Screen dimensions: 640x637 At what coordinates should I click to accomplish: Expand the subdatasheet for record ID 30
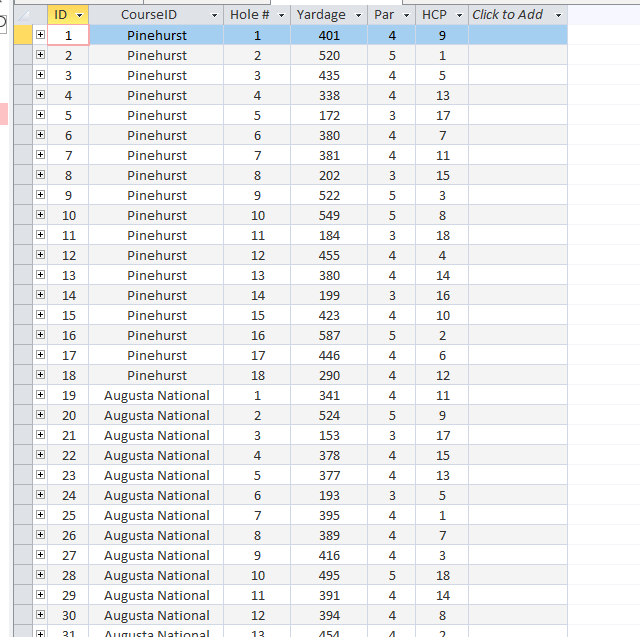(x=40, y=615)
